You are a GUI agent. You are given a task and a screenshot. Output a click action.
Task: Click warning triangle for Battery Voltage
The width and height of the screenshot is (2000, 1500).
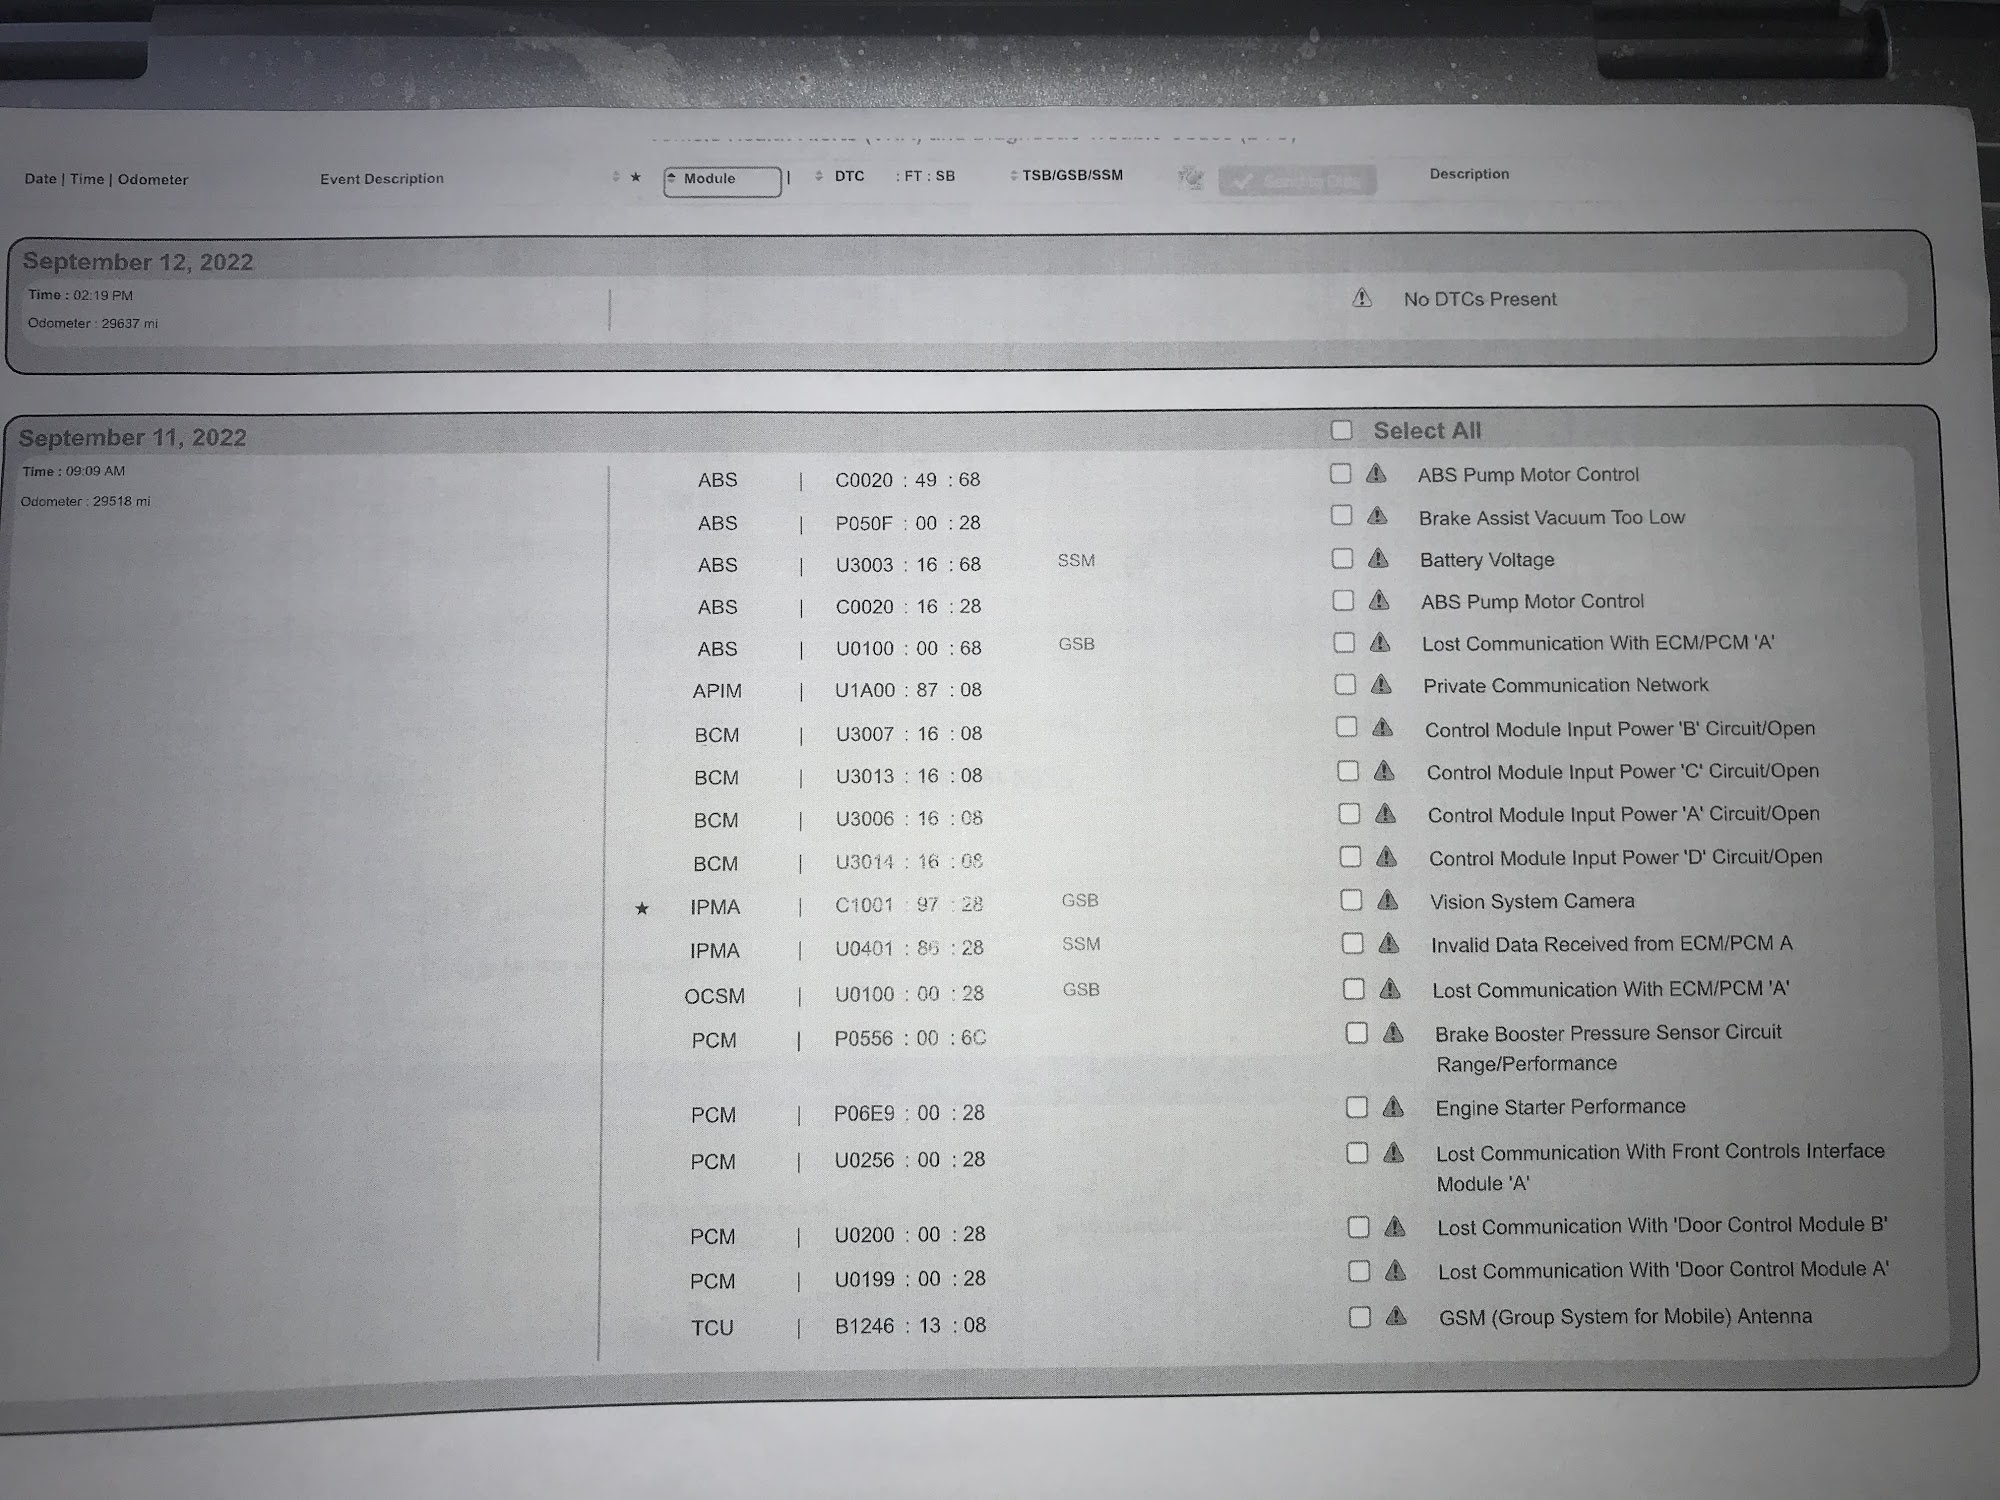pyautogui.click(x=1378, y=559)
